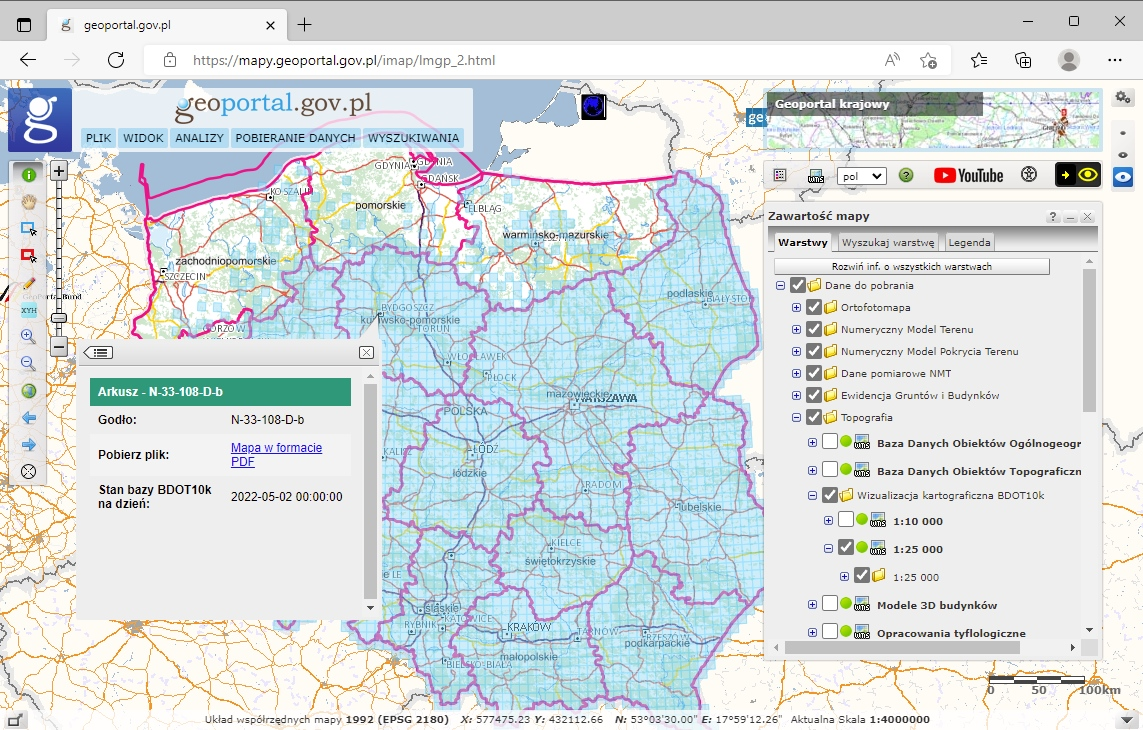Open the XYH coordinate tool
This screenshot has height=730, width=1143.
pyautogui.click(x=28, y=308)
